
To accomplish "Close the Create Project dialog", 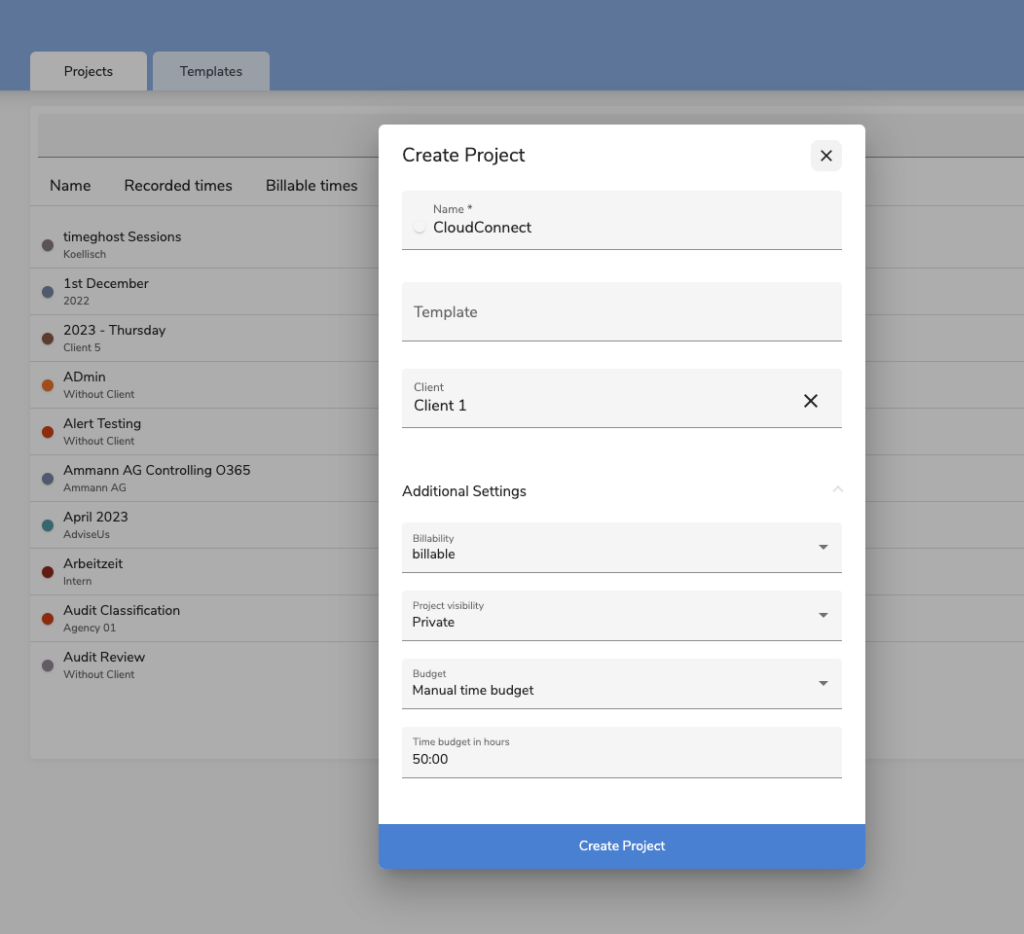I will tap(825, 156).
